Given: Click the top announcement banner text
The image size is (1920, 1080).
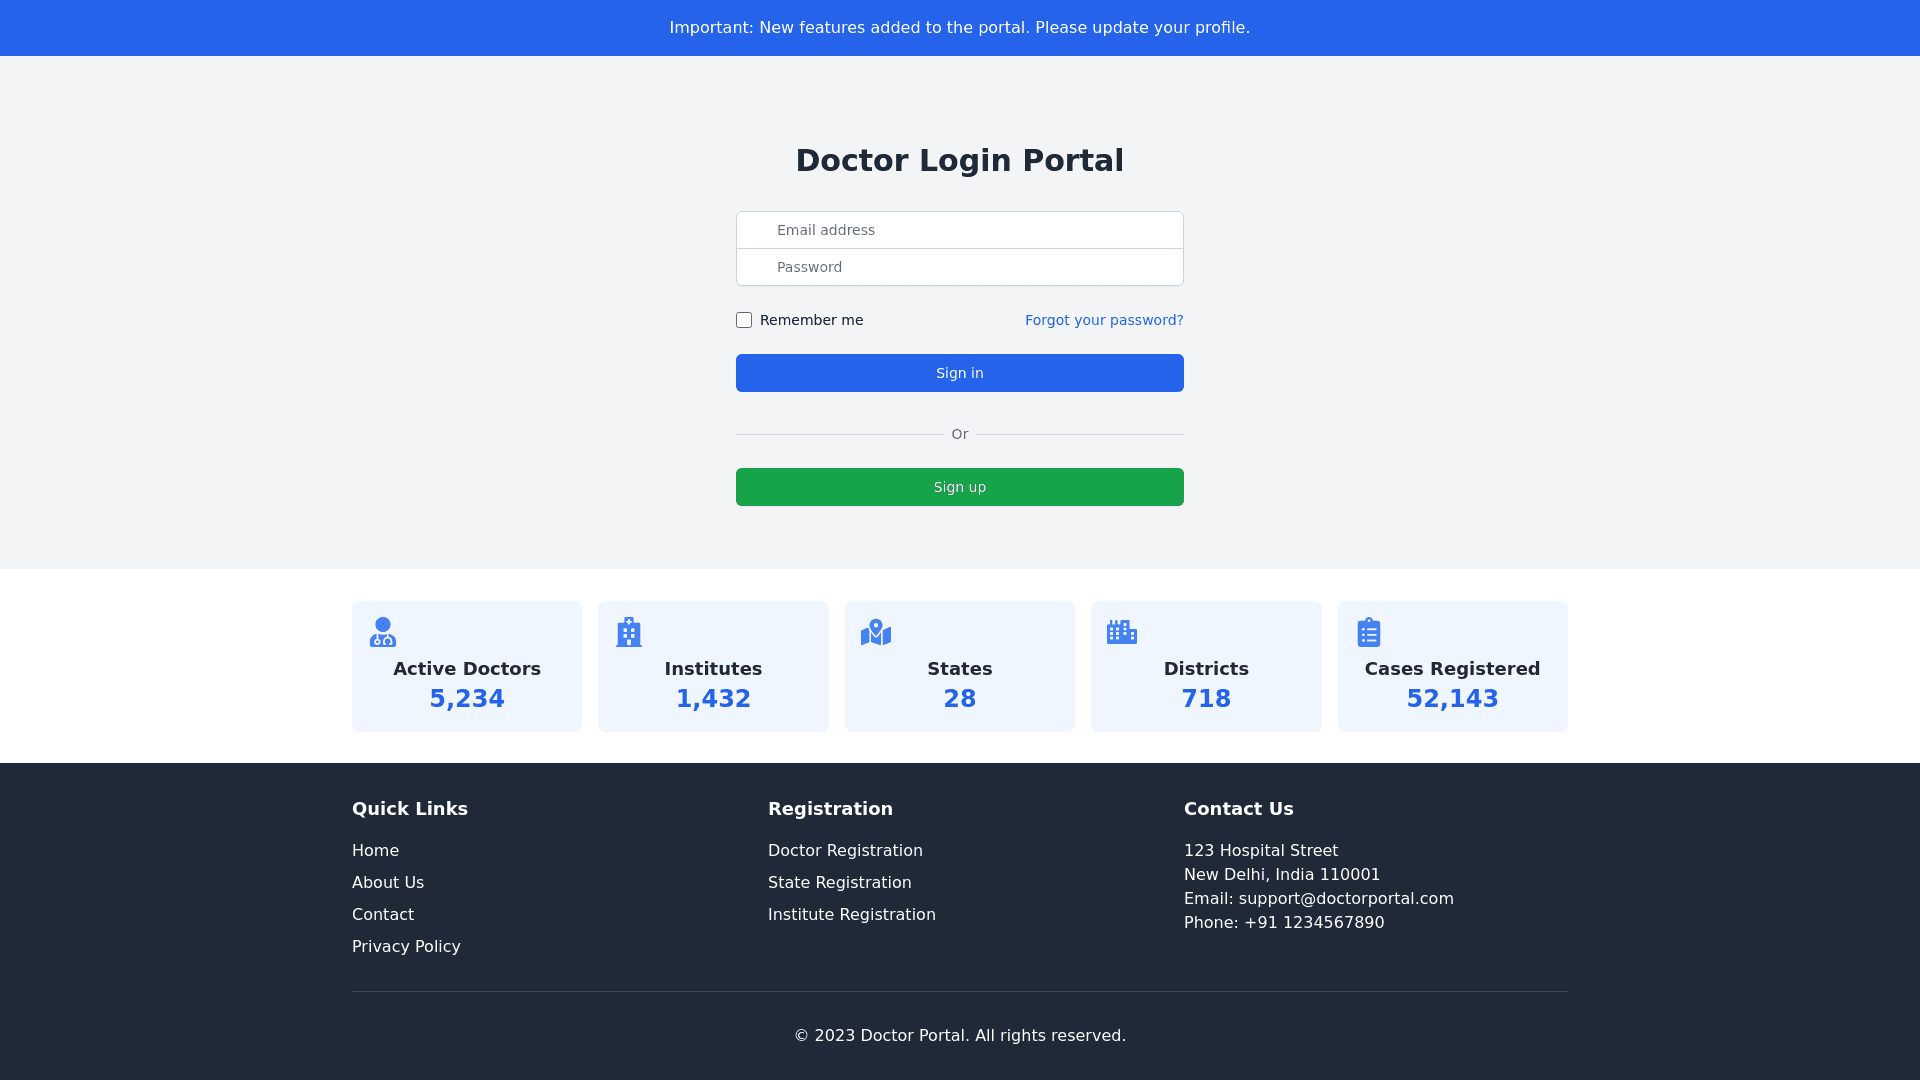Looking at the screenshot, I should [960, 28].
